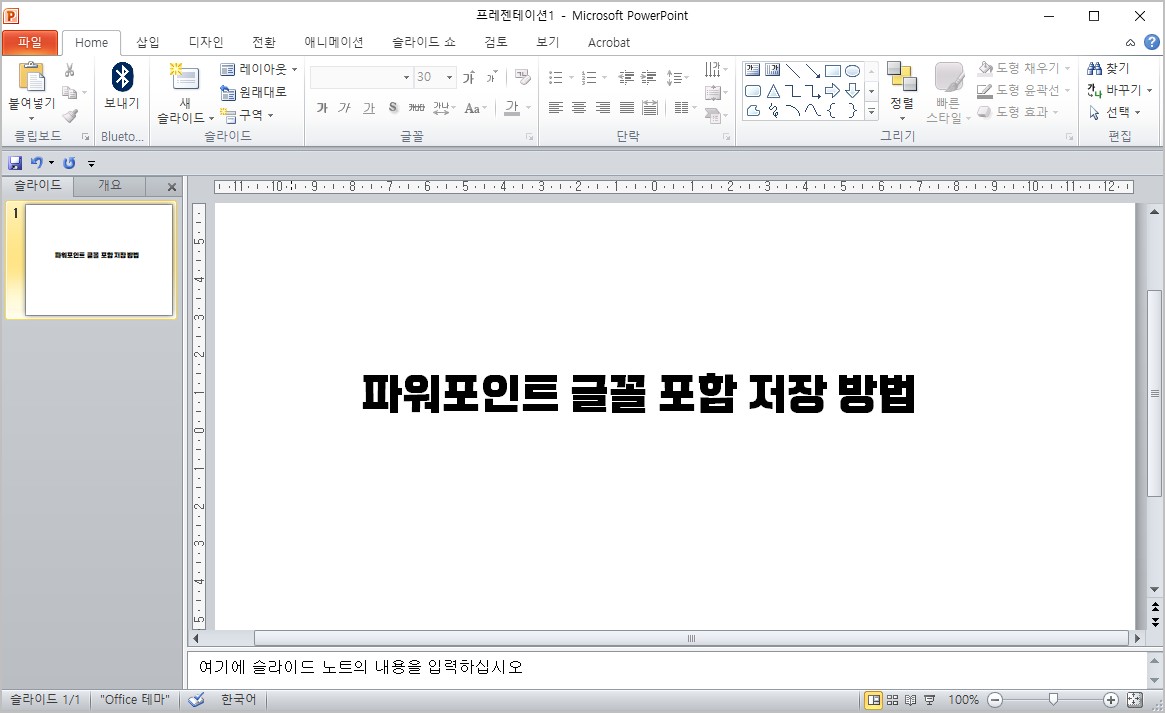Open the Help question mark
The image size is (1165, 713).
[1152, 42]
